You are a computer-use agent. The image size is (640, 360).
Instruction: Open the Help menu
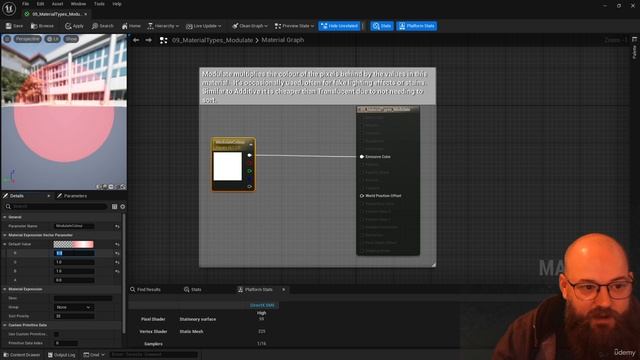coord(117,4)
